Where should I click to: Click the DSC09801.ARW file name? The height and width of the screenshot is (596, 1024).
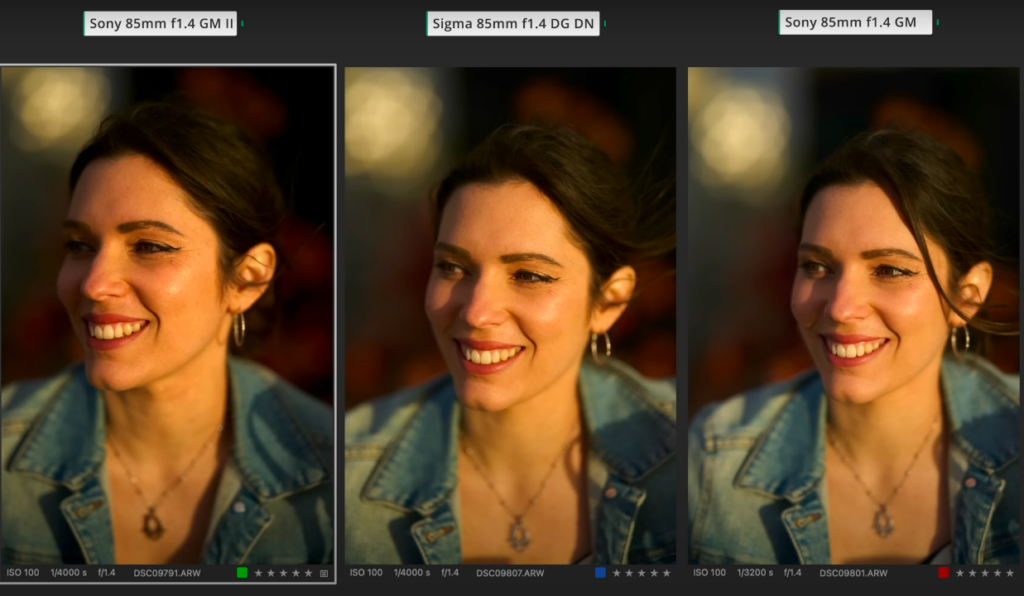click(854, 573)
